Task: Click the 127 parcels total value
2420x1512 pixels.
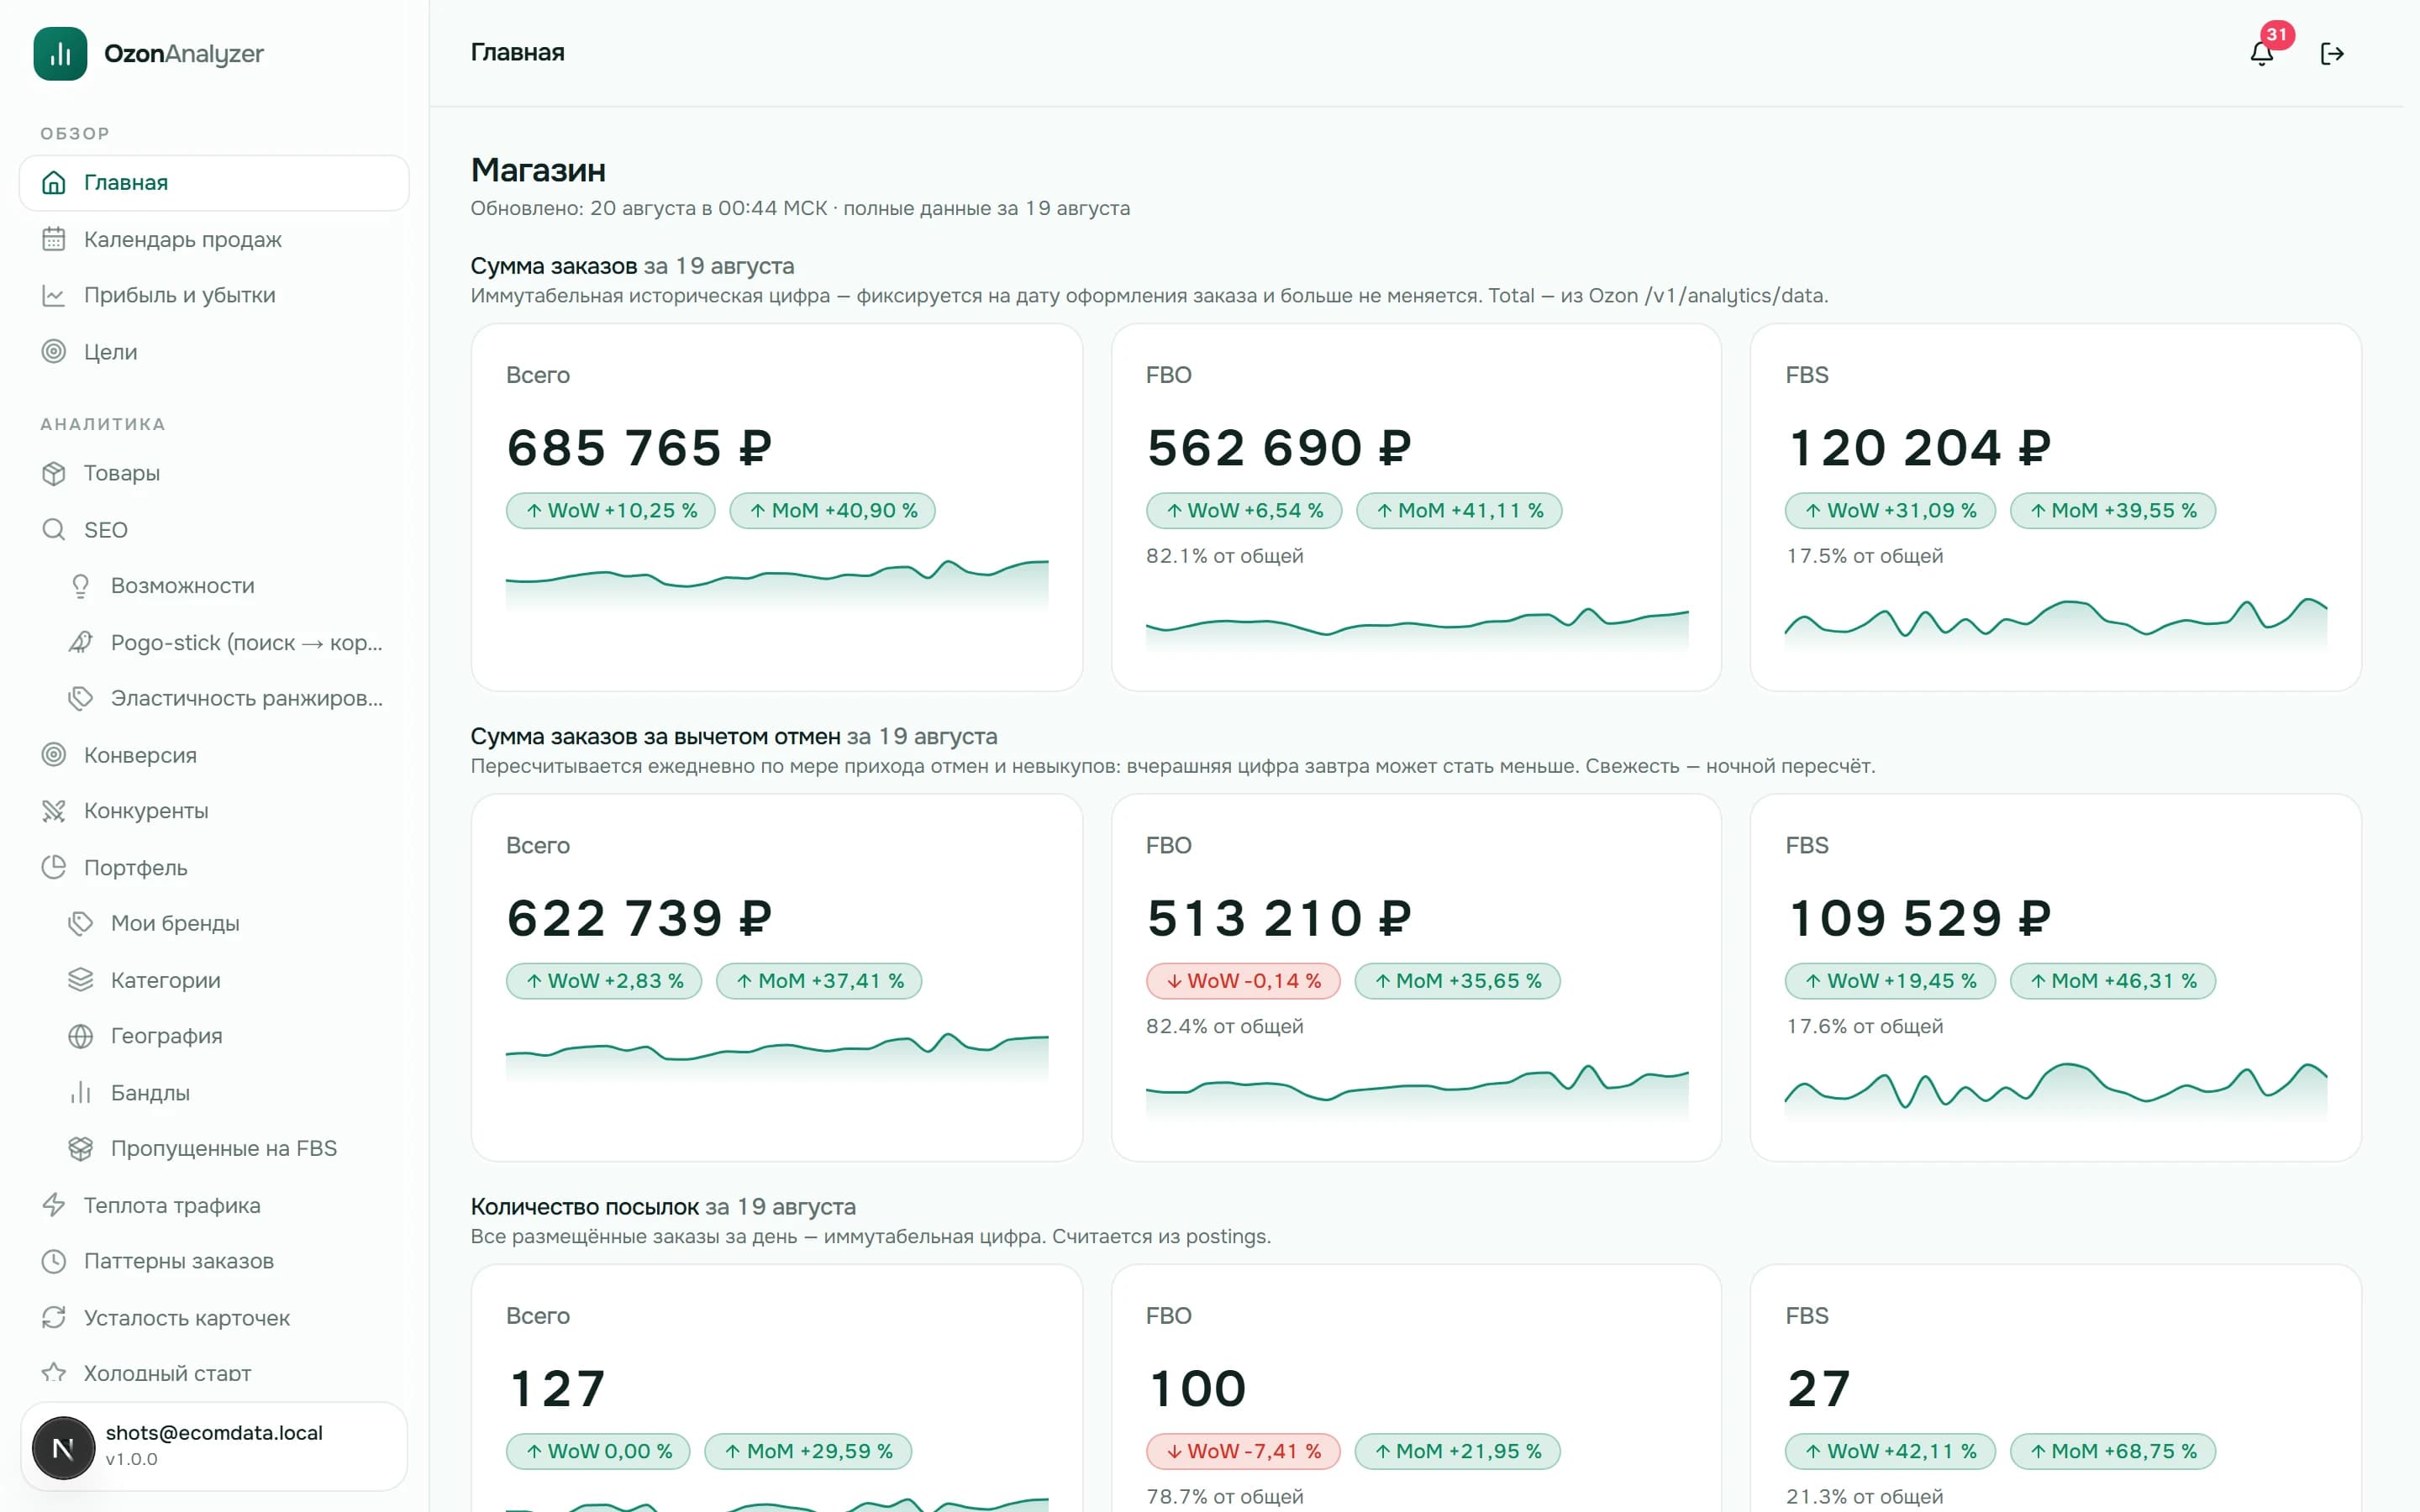Action: click(x=557, y=1388)
